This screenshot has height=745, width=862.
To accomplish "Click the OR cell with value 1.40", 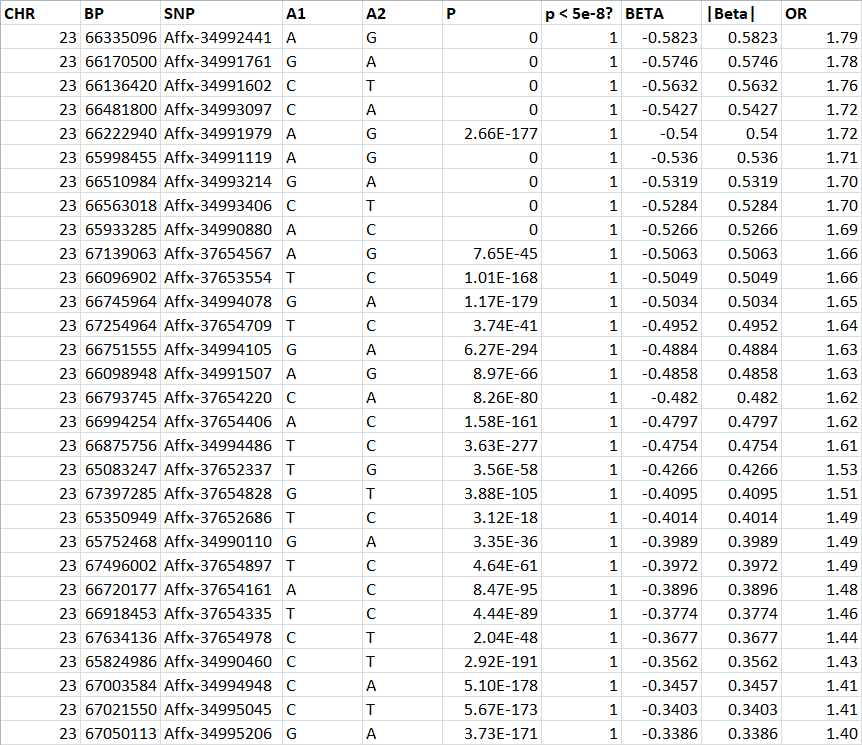I will [821, 734].
